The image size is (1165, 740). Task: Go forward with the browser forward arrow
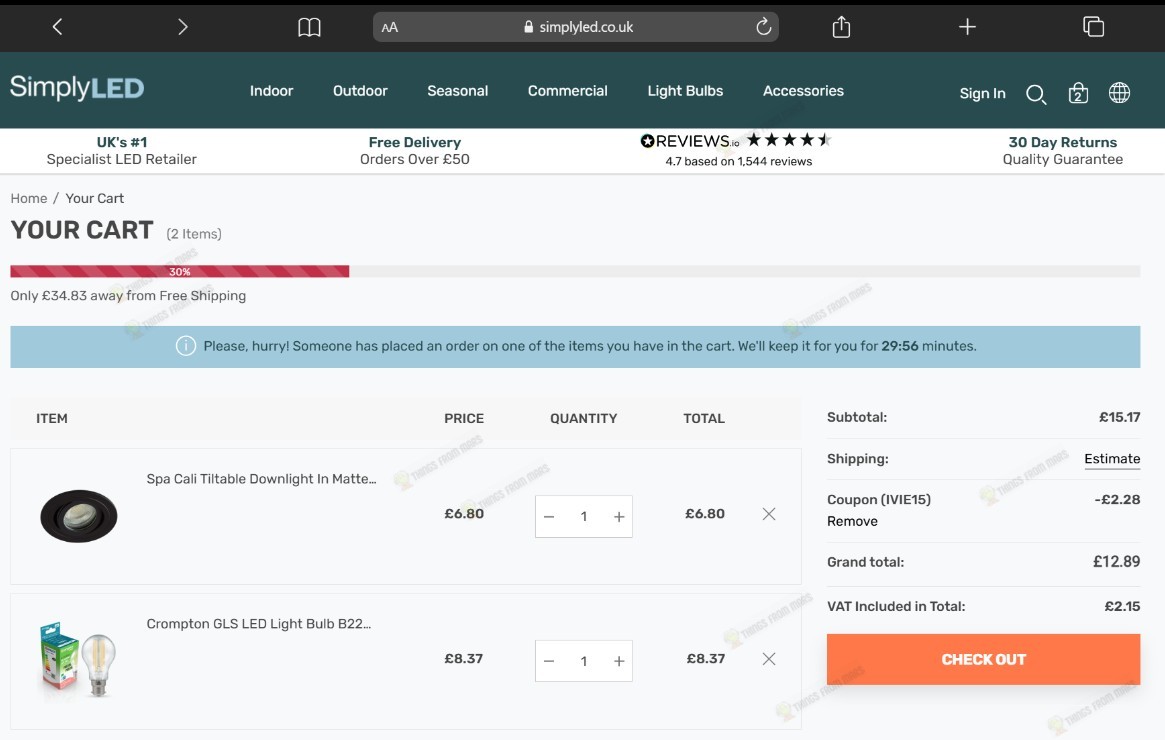(x=183, y=27)
